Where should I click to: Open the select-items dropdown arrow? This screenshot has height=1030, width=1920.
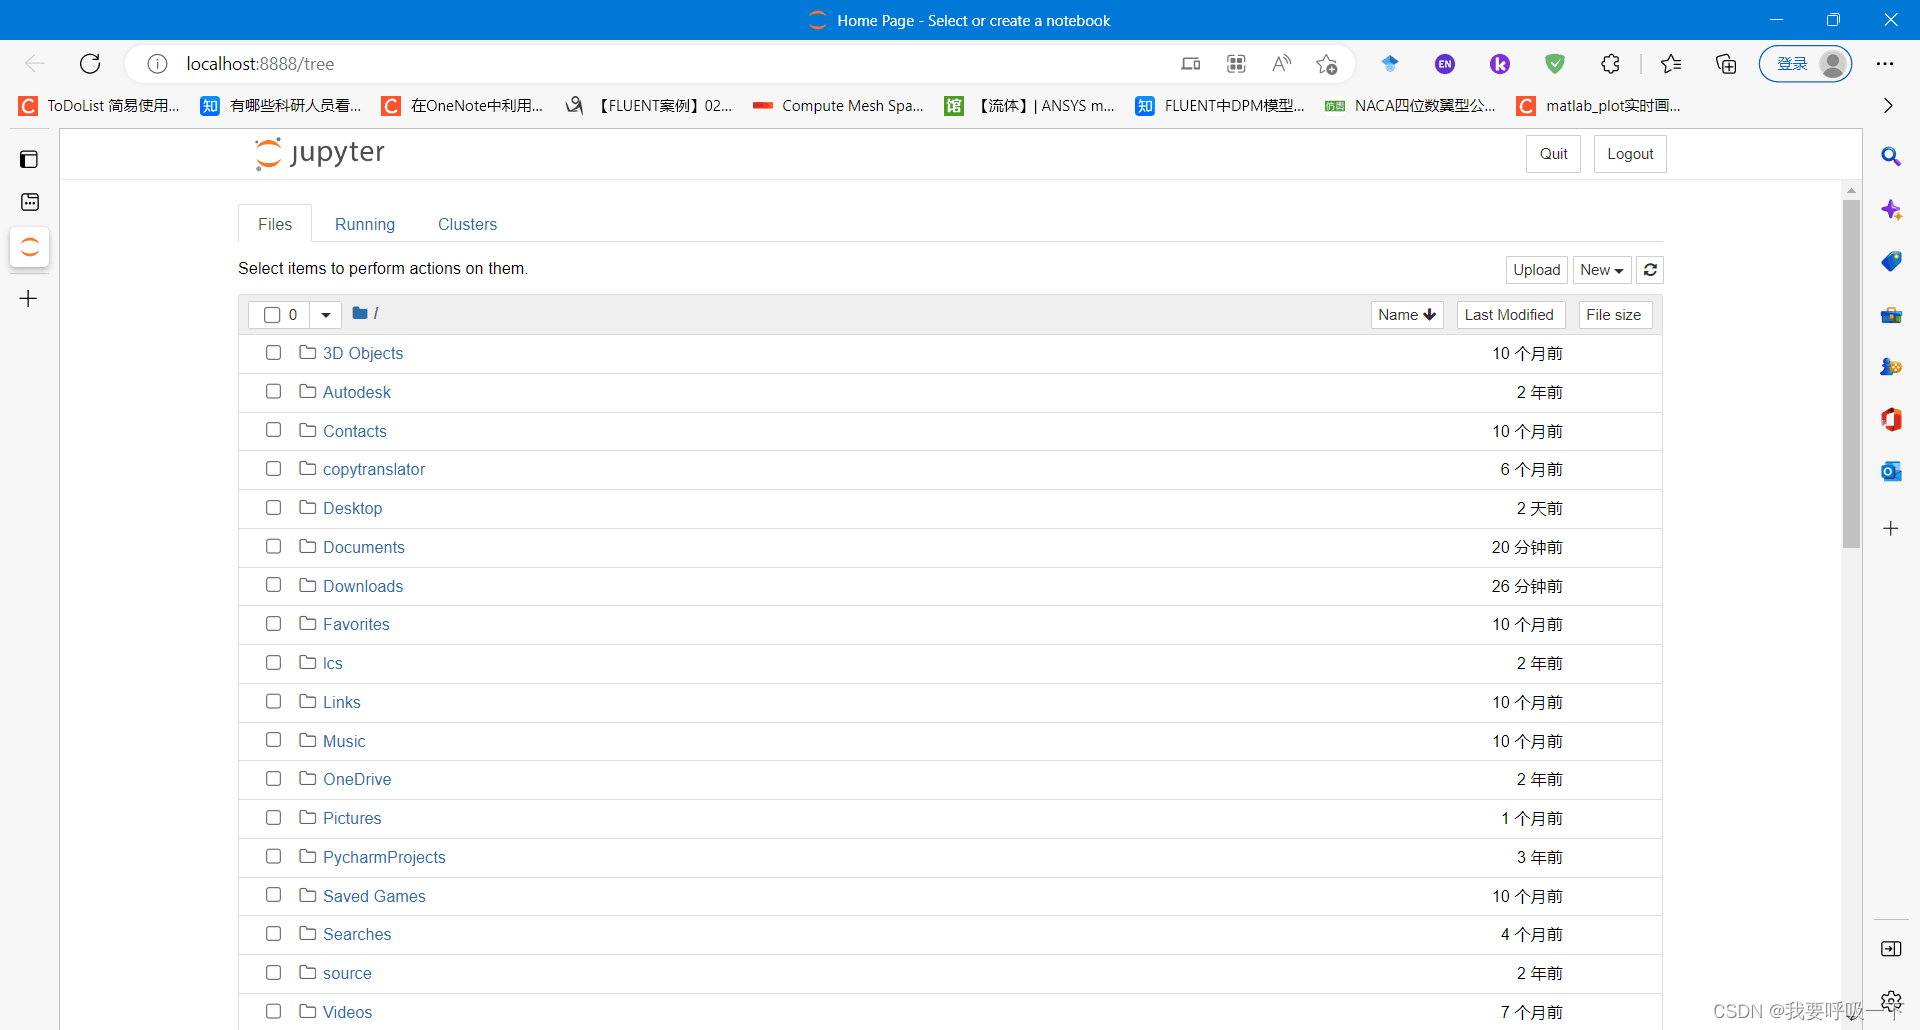[x=325, y=314]
